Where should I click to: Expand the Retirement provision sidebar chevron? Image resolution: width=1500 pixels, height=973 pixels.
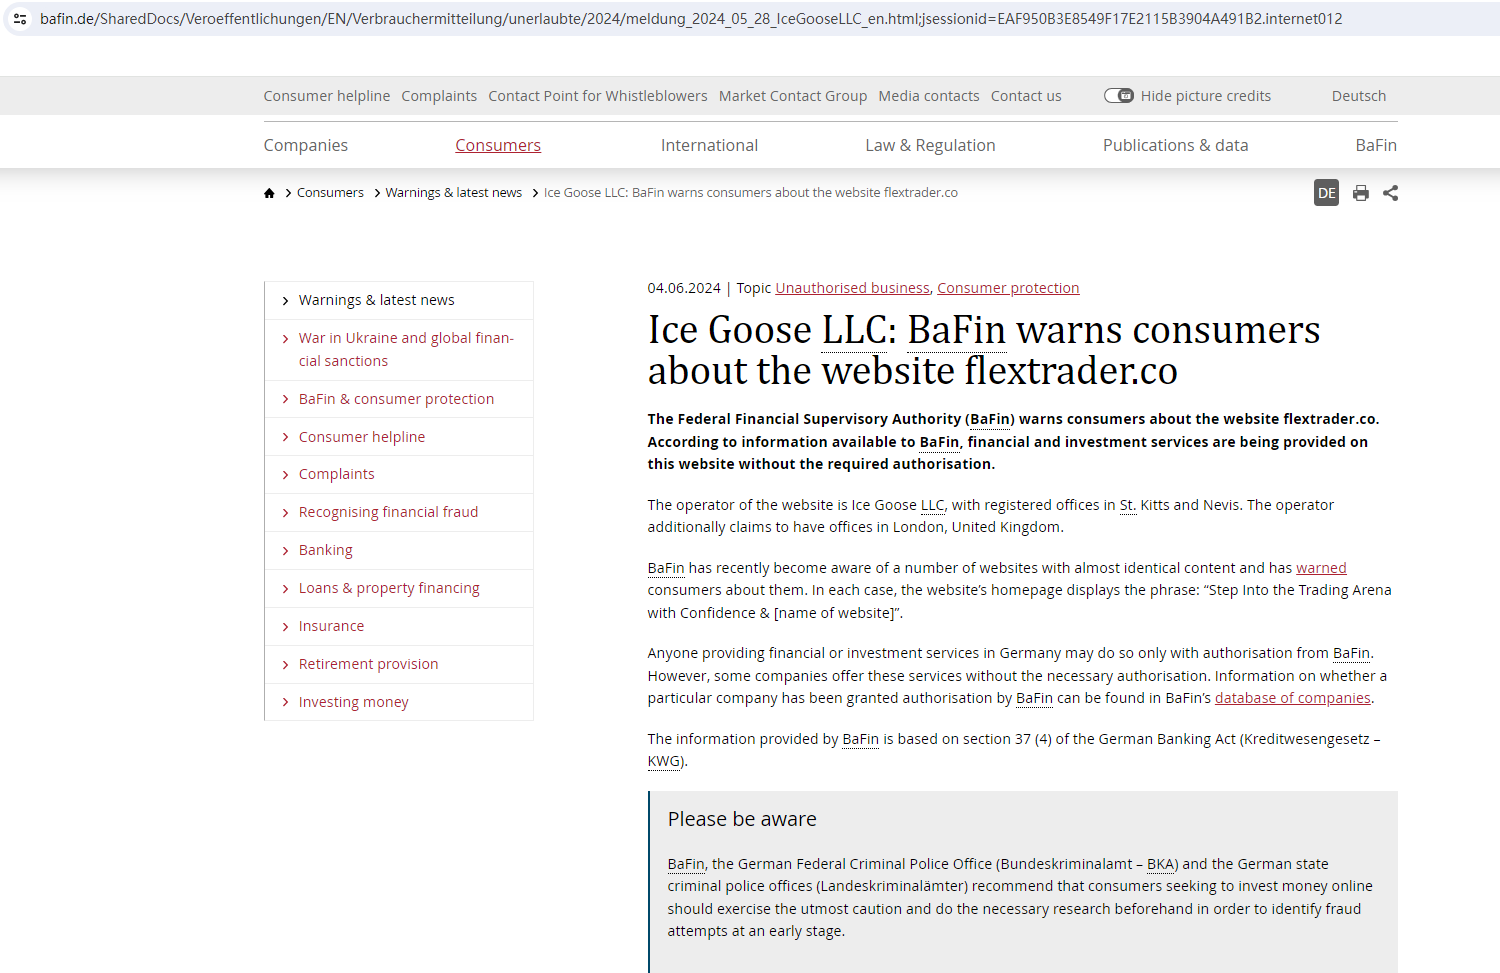(285, 665)
